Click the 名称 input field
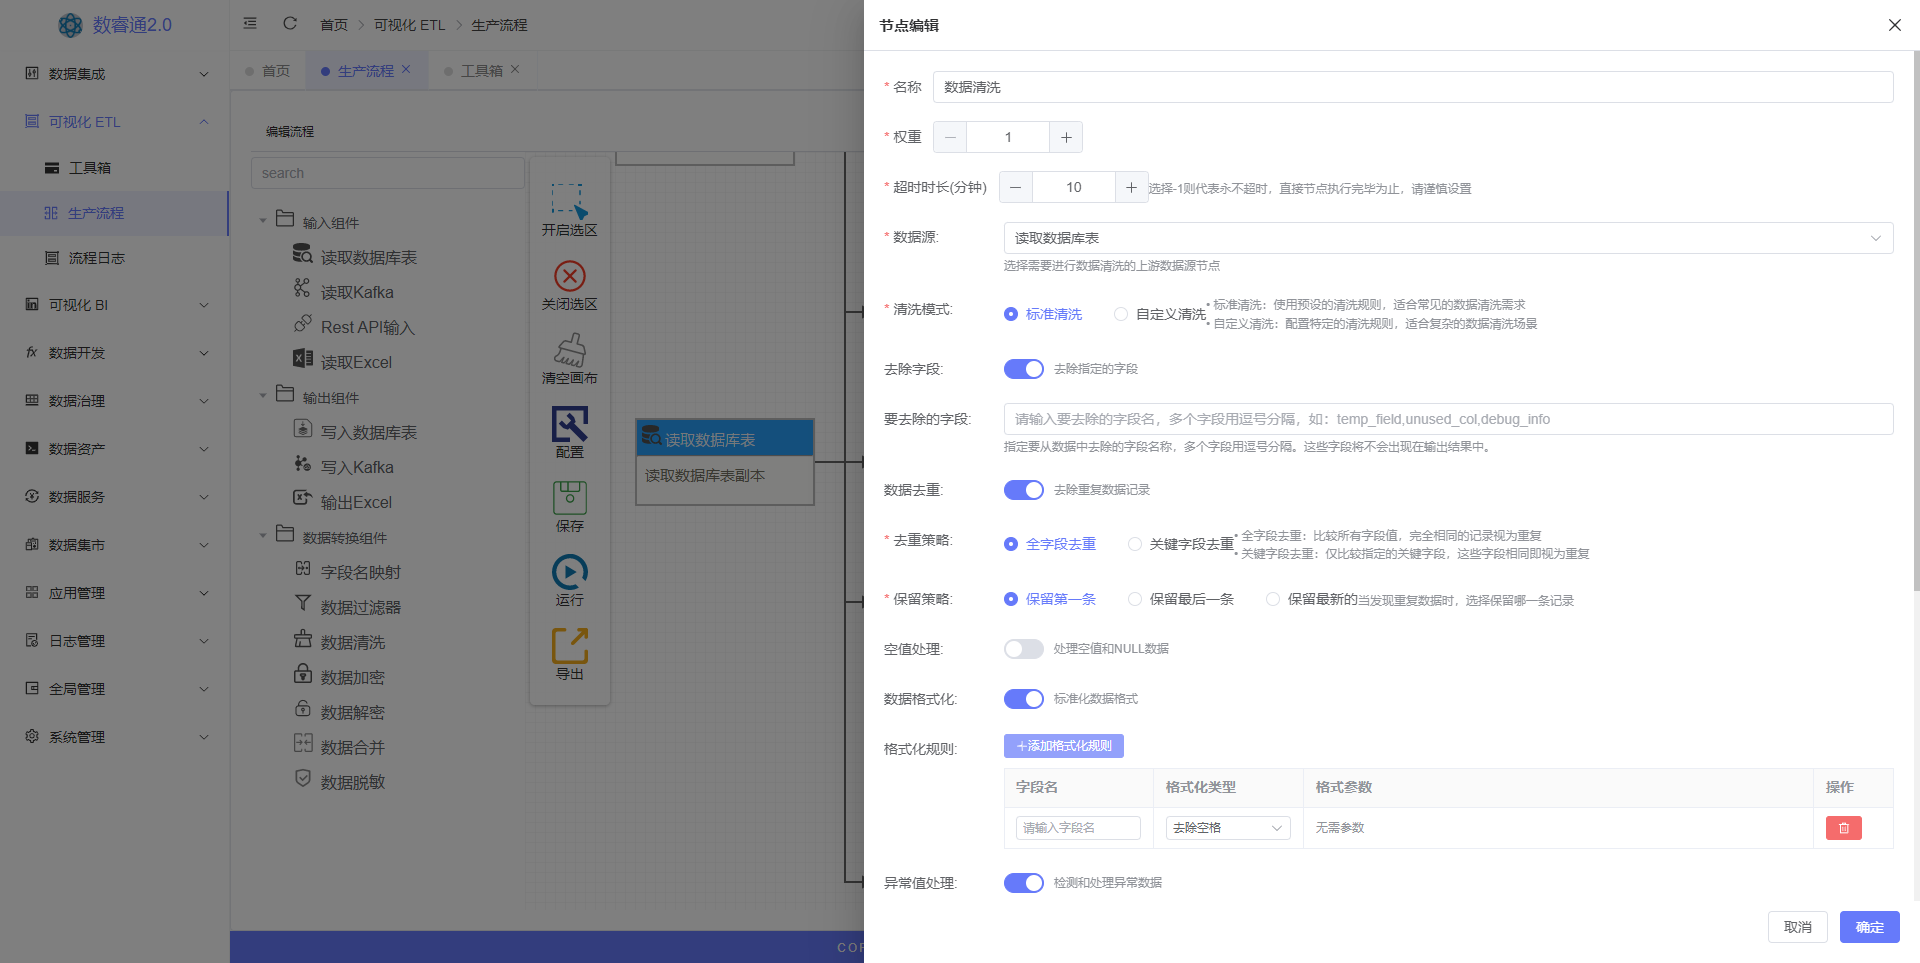Viewport: 1920px width, 963px height. 1412,87
